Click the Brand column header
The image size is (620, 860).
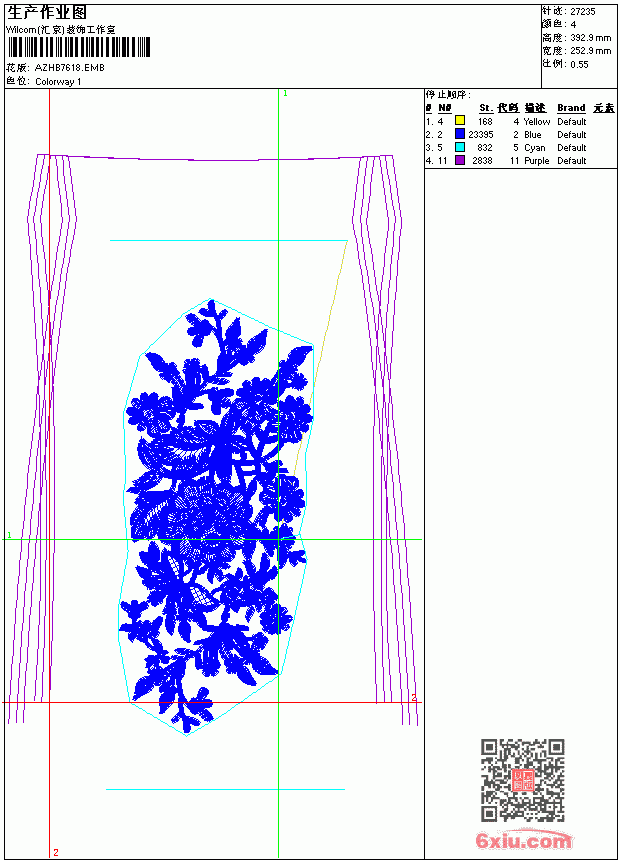571,108
